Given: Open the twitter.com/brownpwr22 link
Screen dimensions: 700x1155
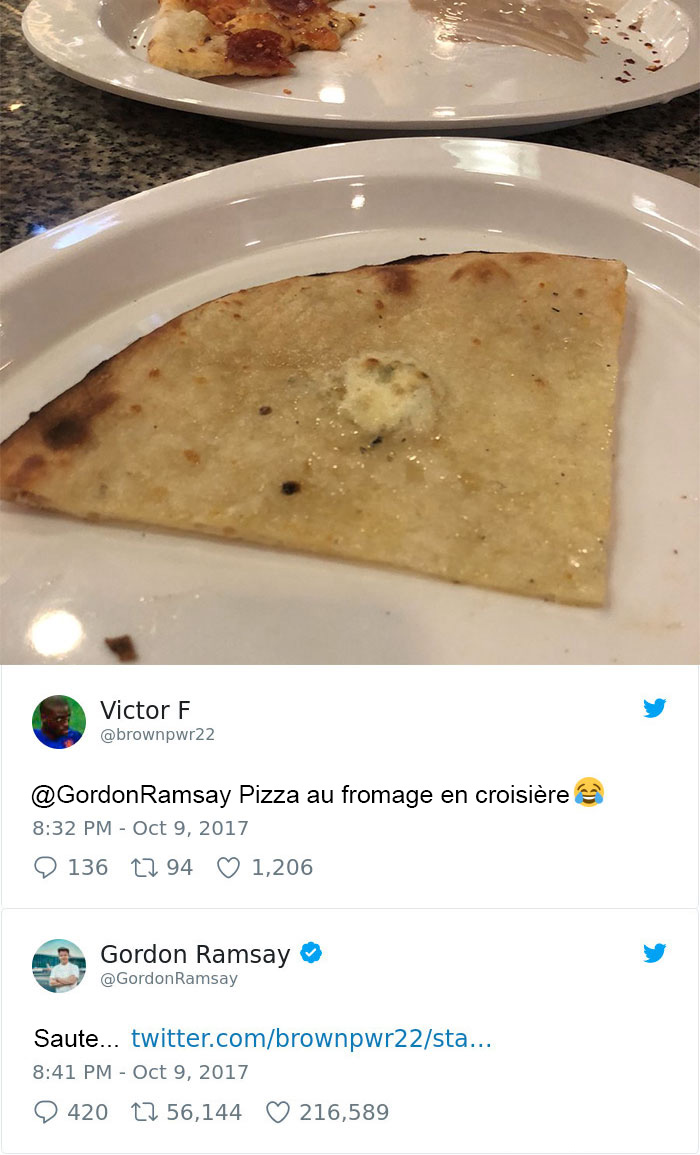Looking at the screenshot, I should (311, 1039).
